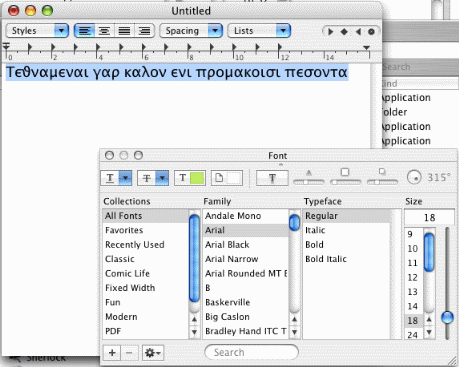Viewport: 459px width, 367px height.
Task: Select the Recently Used collection
Action: (146, 245)
